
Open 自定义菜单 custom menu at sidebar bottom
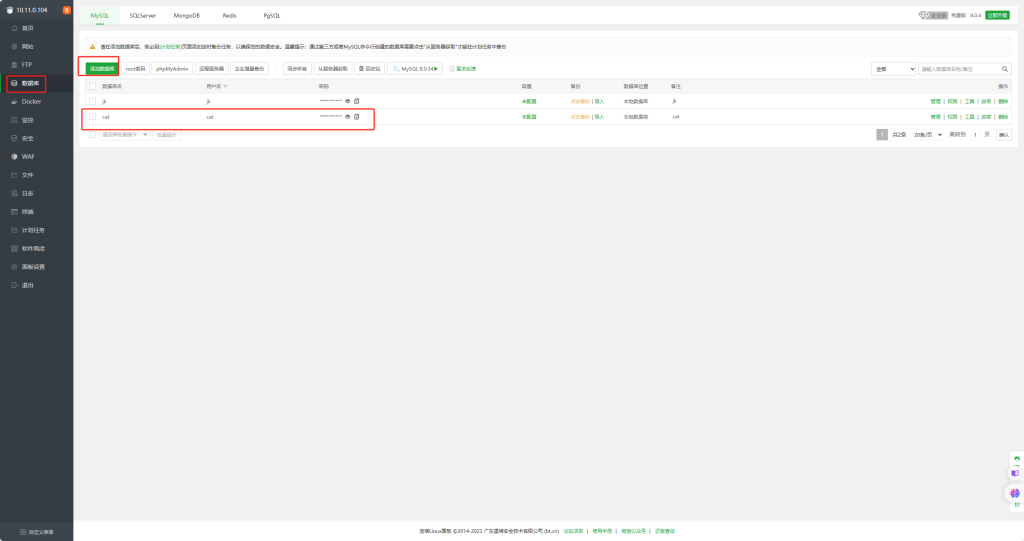coord(37,532)
